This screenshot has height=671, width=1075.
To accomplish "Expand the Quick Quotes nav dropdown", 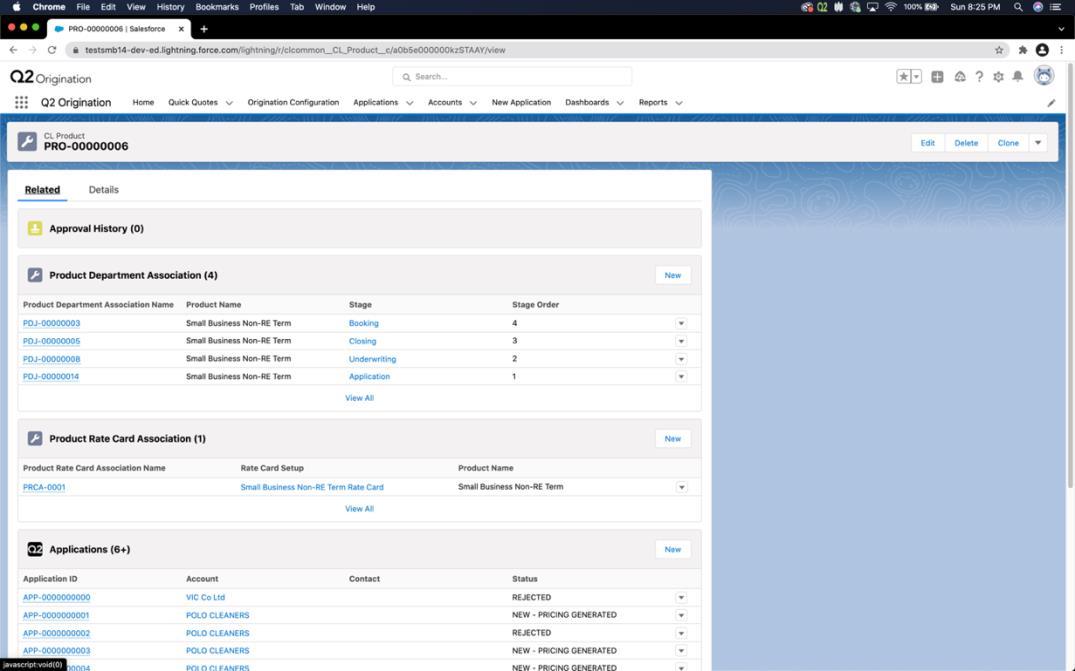I will pos(229,103).
